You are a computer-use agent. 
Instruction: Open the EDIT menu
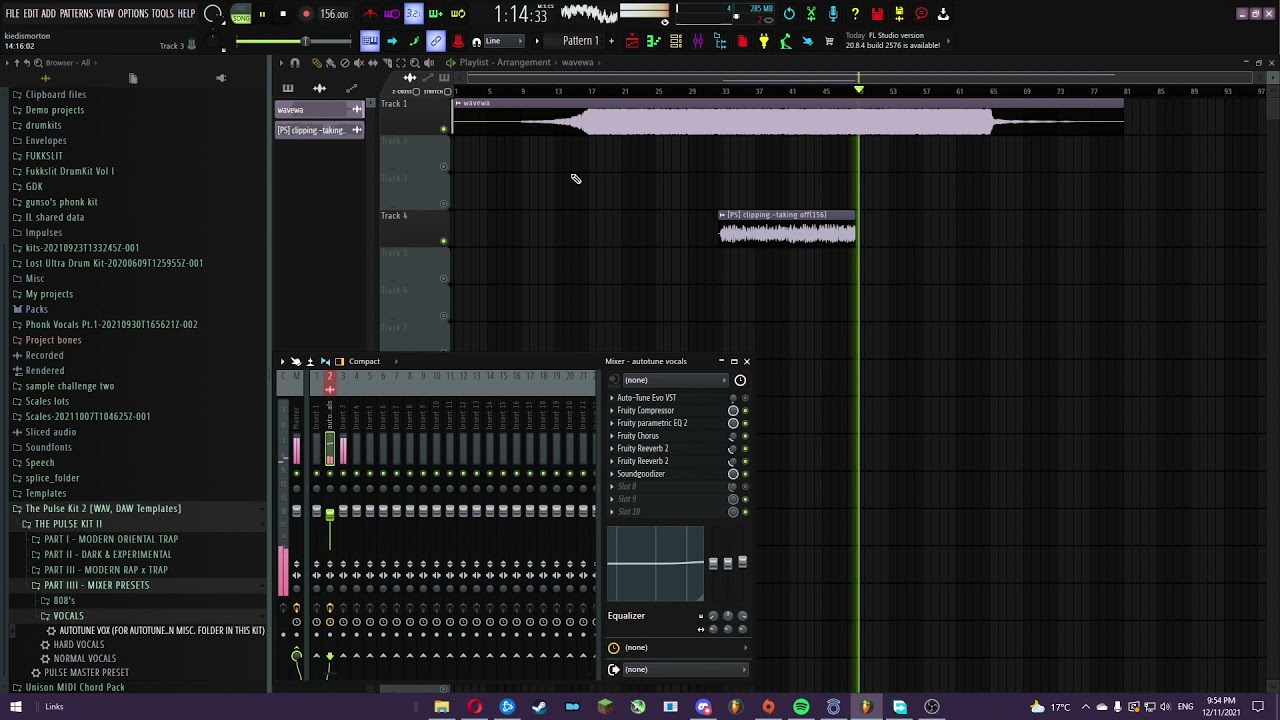[x=31, y=14]
